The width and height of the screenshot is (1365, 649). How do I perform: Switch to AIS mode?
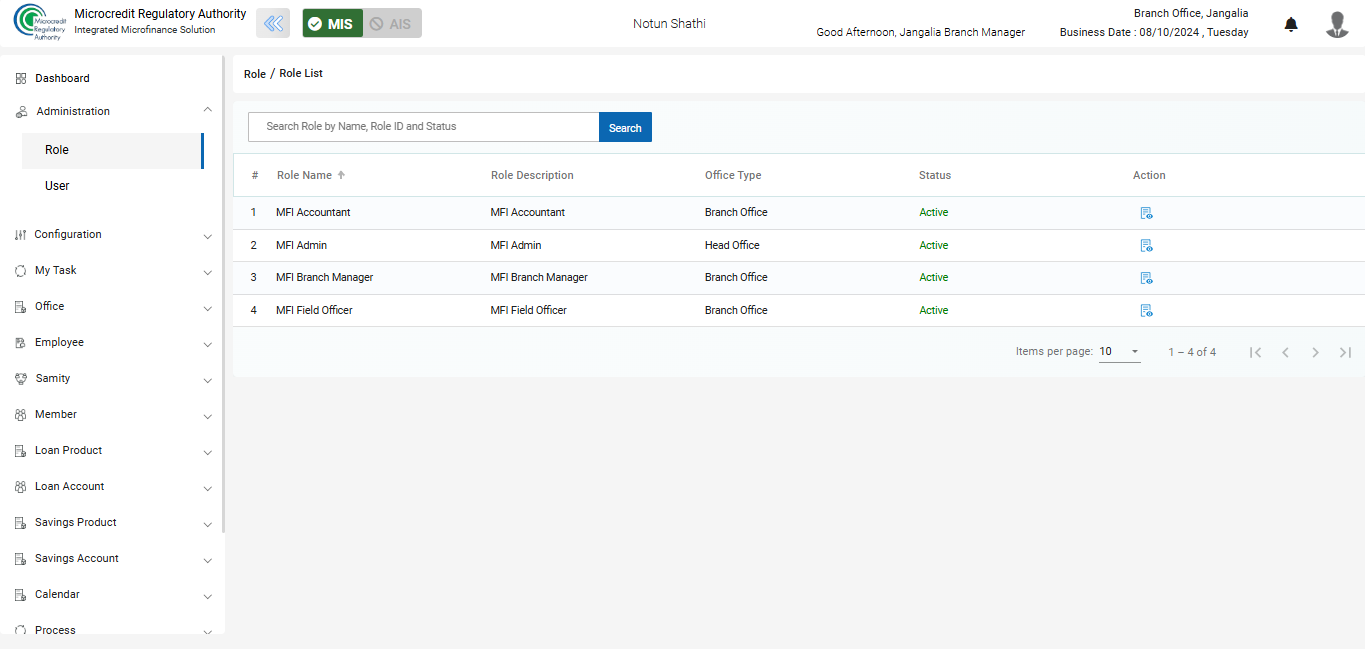pos(392,23)
